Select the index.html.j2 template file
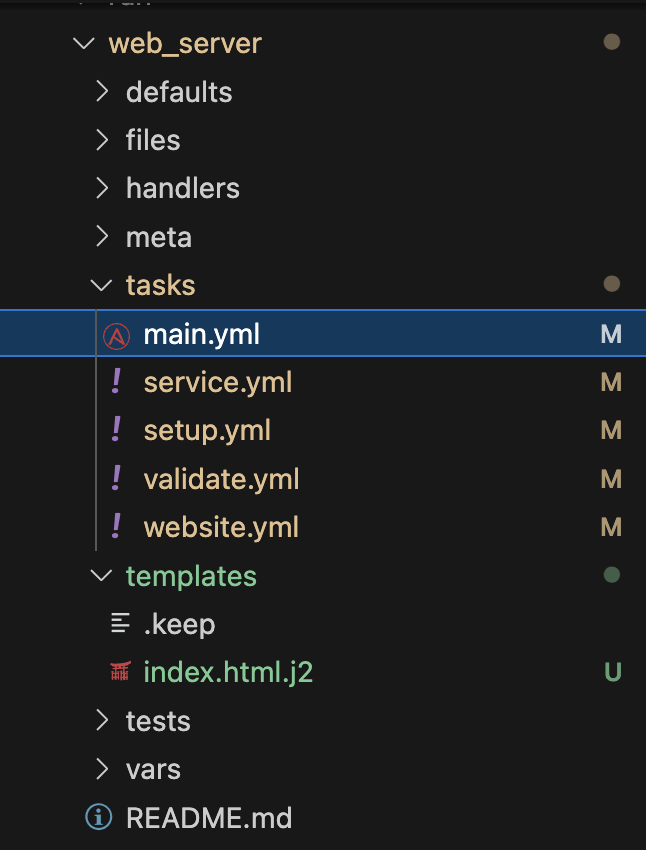 point(228,673)
